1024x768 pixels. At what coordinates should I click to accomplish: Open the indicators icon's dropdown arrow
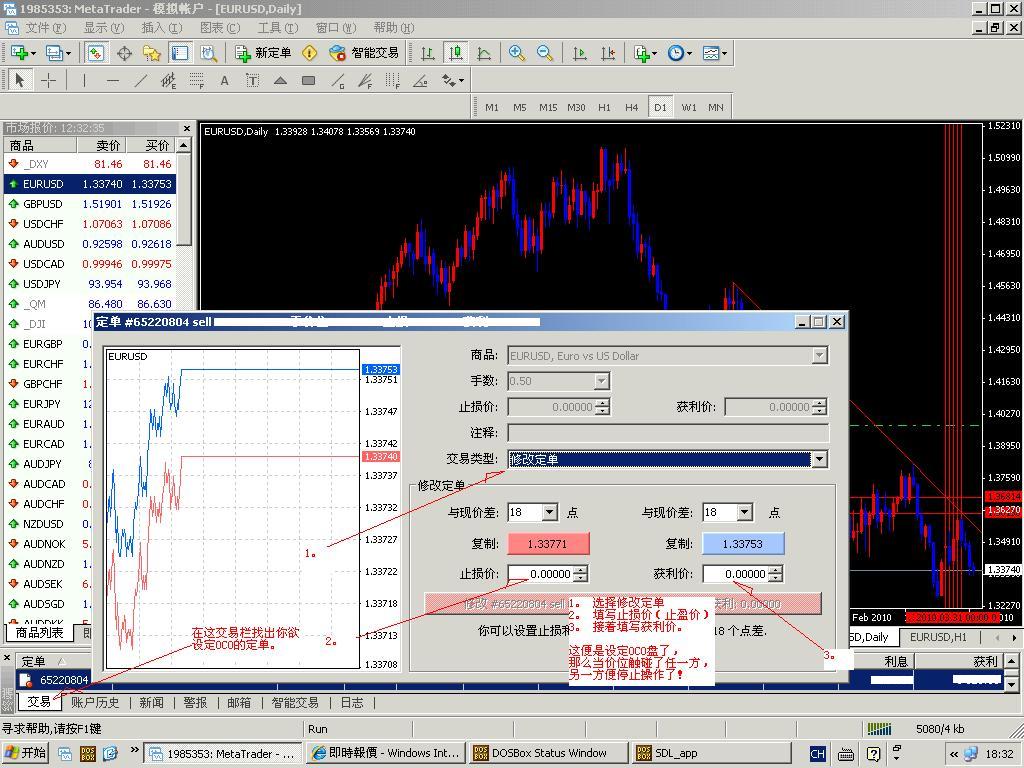click(x=654, y=54)
